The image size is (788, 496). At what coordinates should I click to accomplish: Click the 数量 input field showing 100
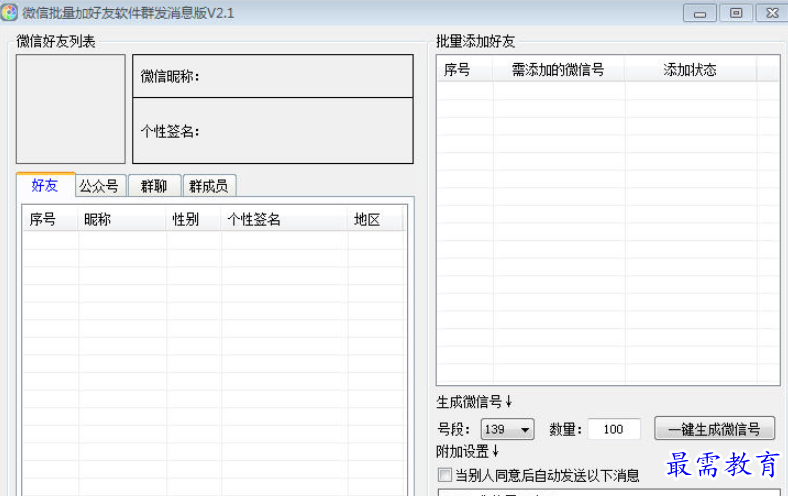[614, 429]
